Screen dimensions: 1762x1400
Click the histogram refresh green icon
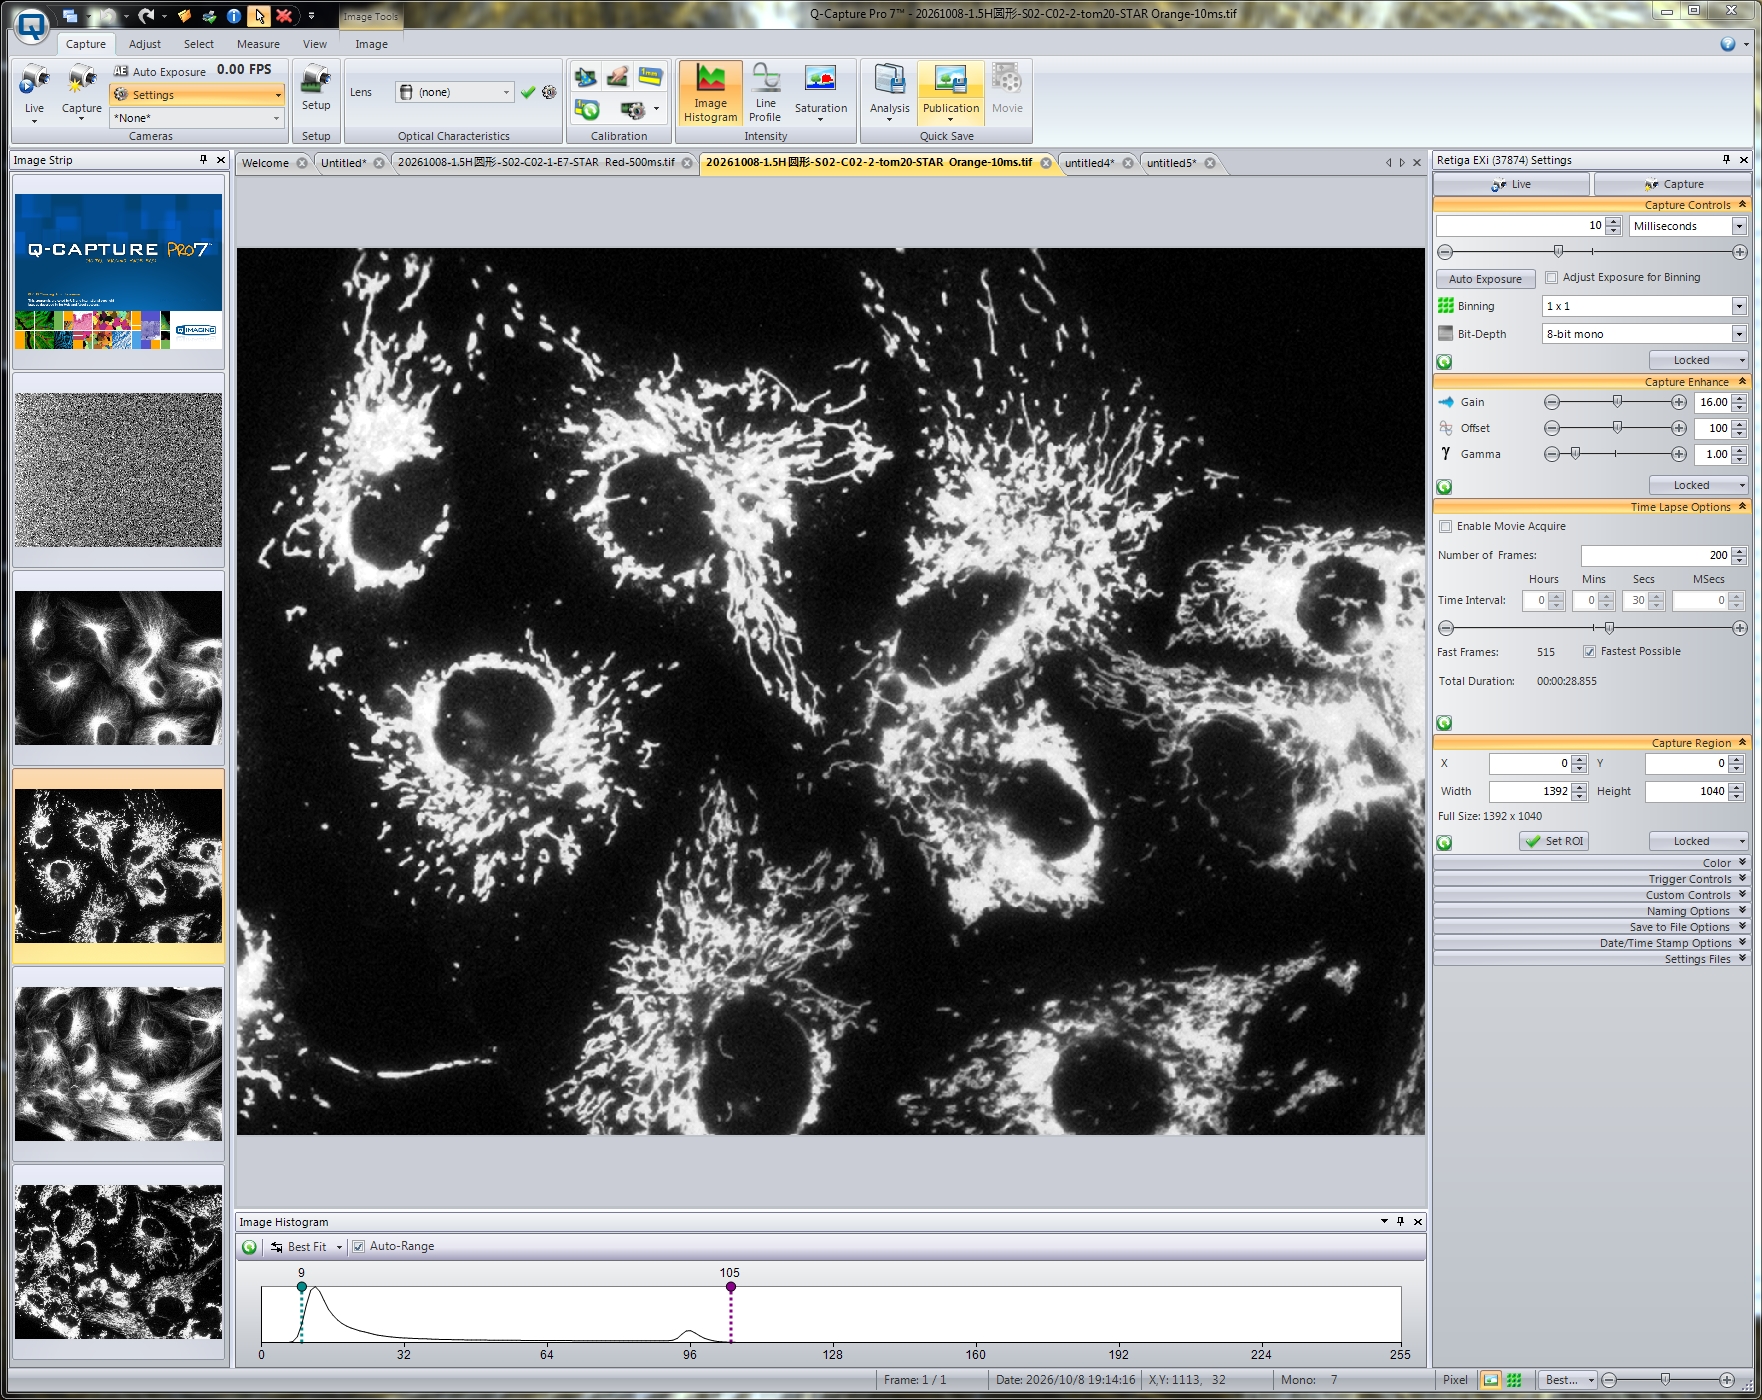pyautogui.click(x=249, y=1247)
